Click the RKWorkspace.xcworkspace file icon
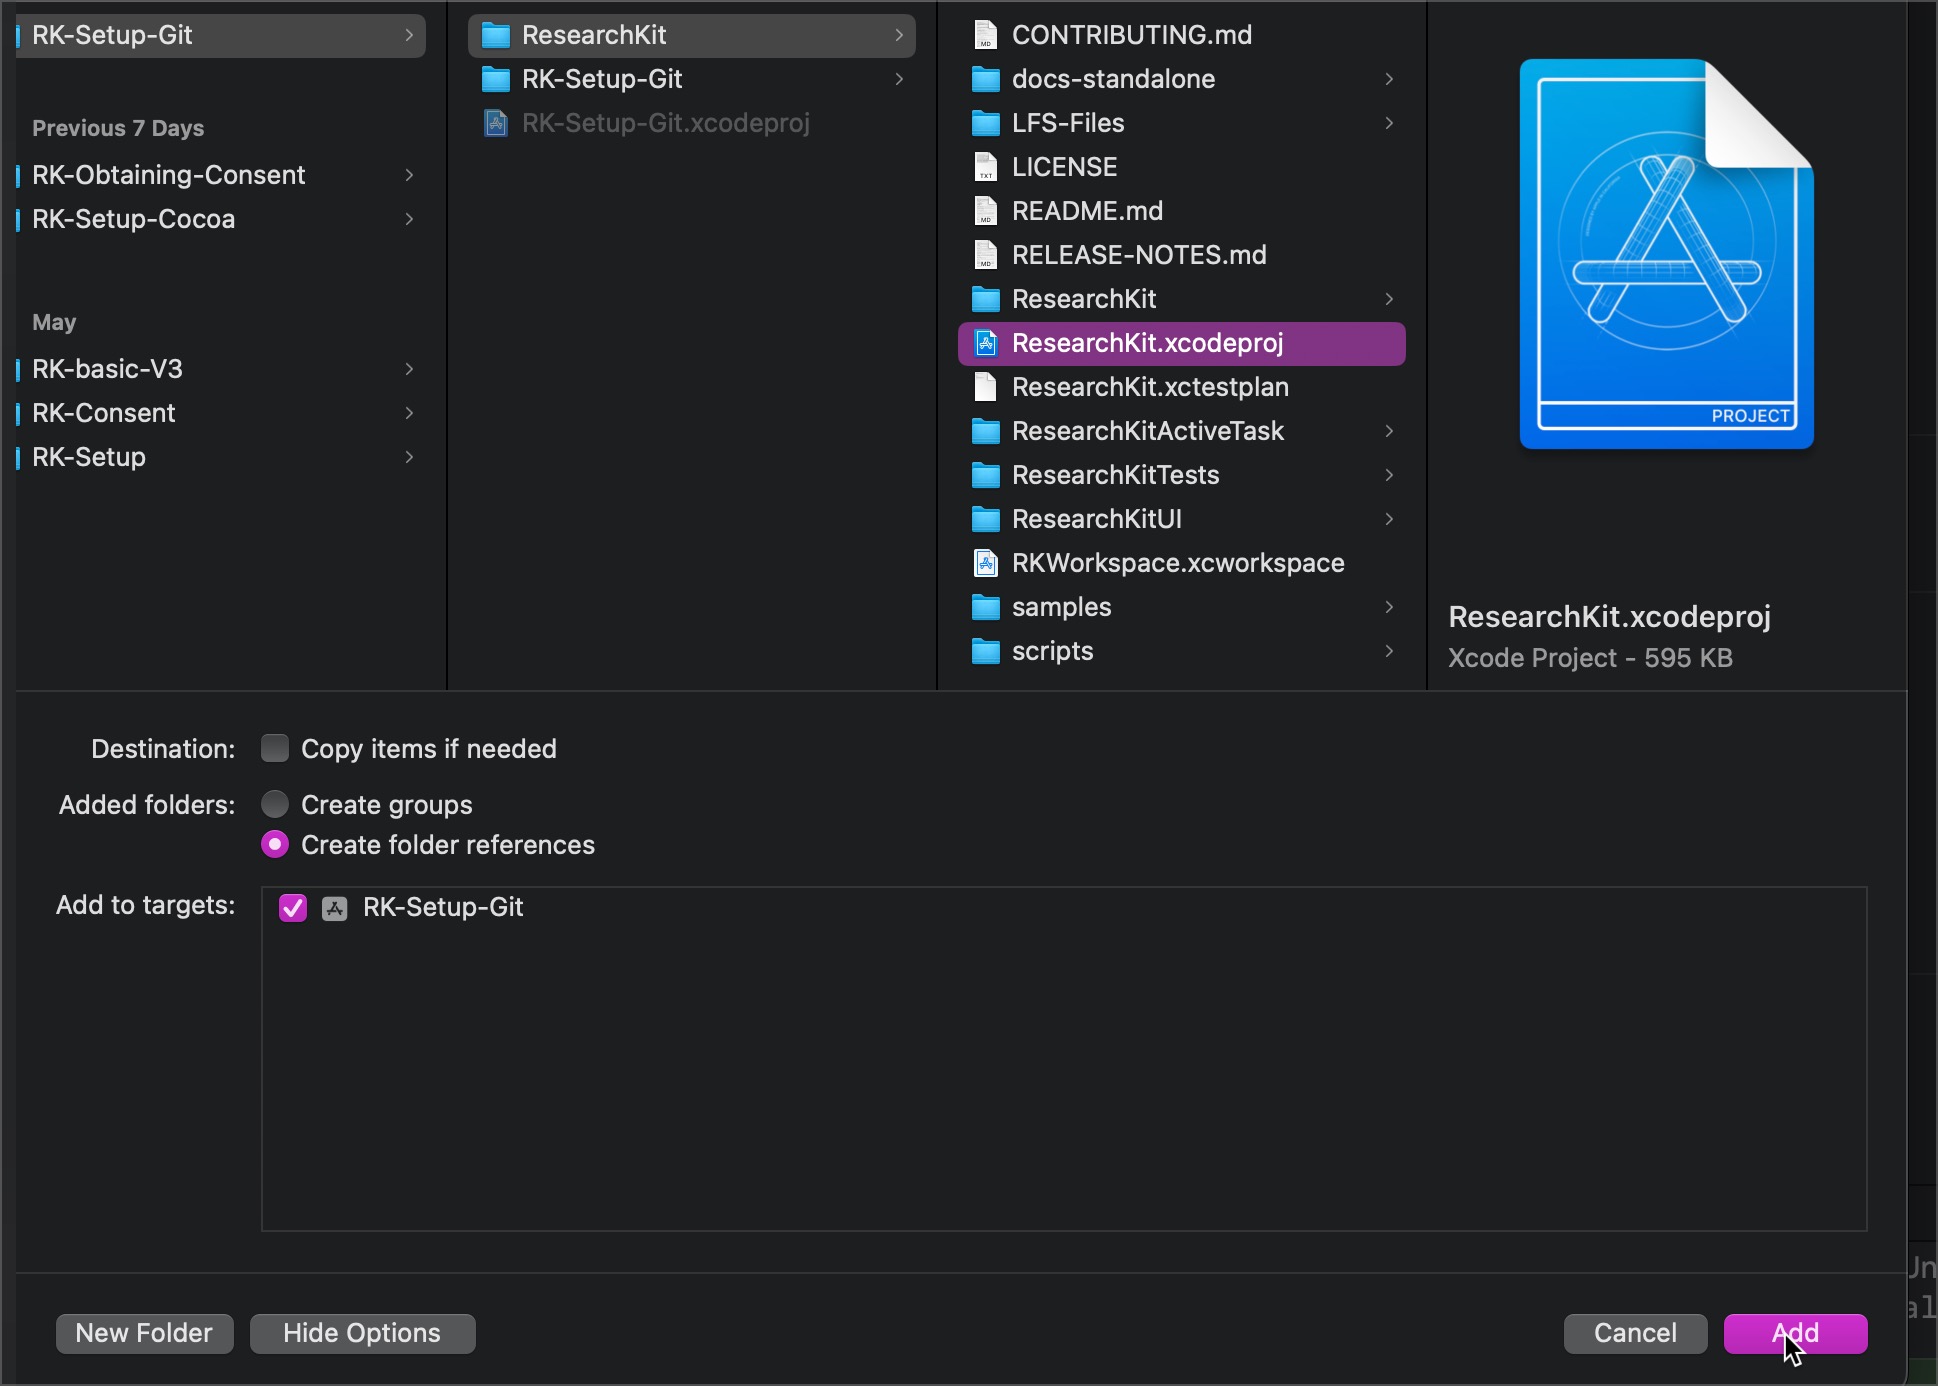The image size is (1938, 1386). pos(986,564)
